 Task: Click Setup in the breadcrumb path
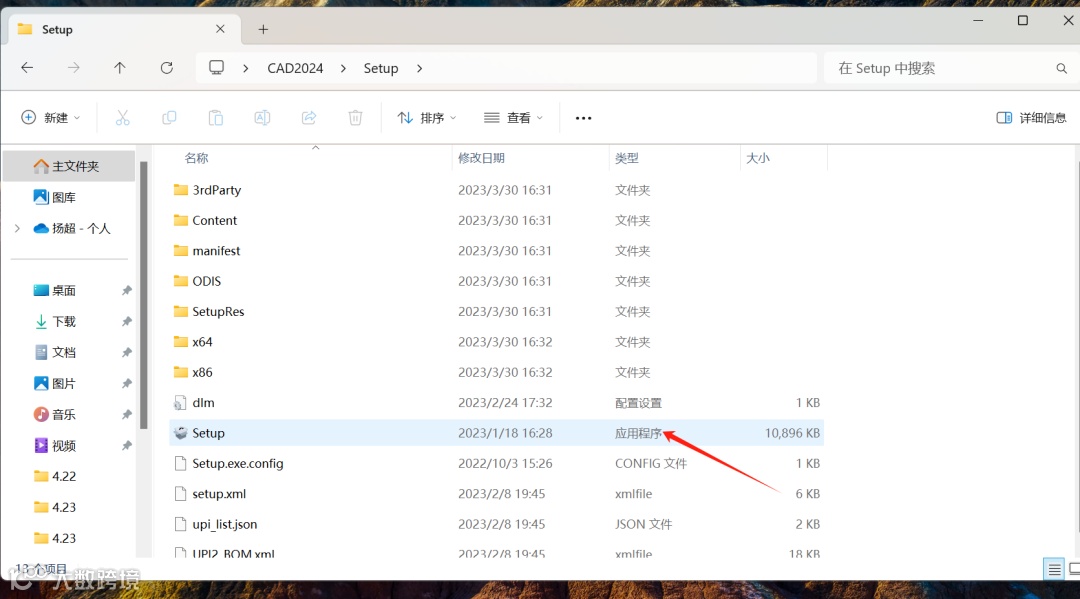click(381, 68)
